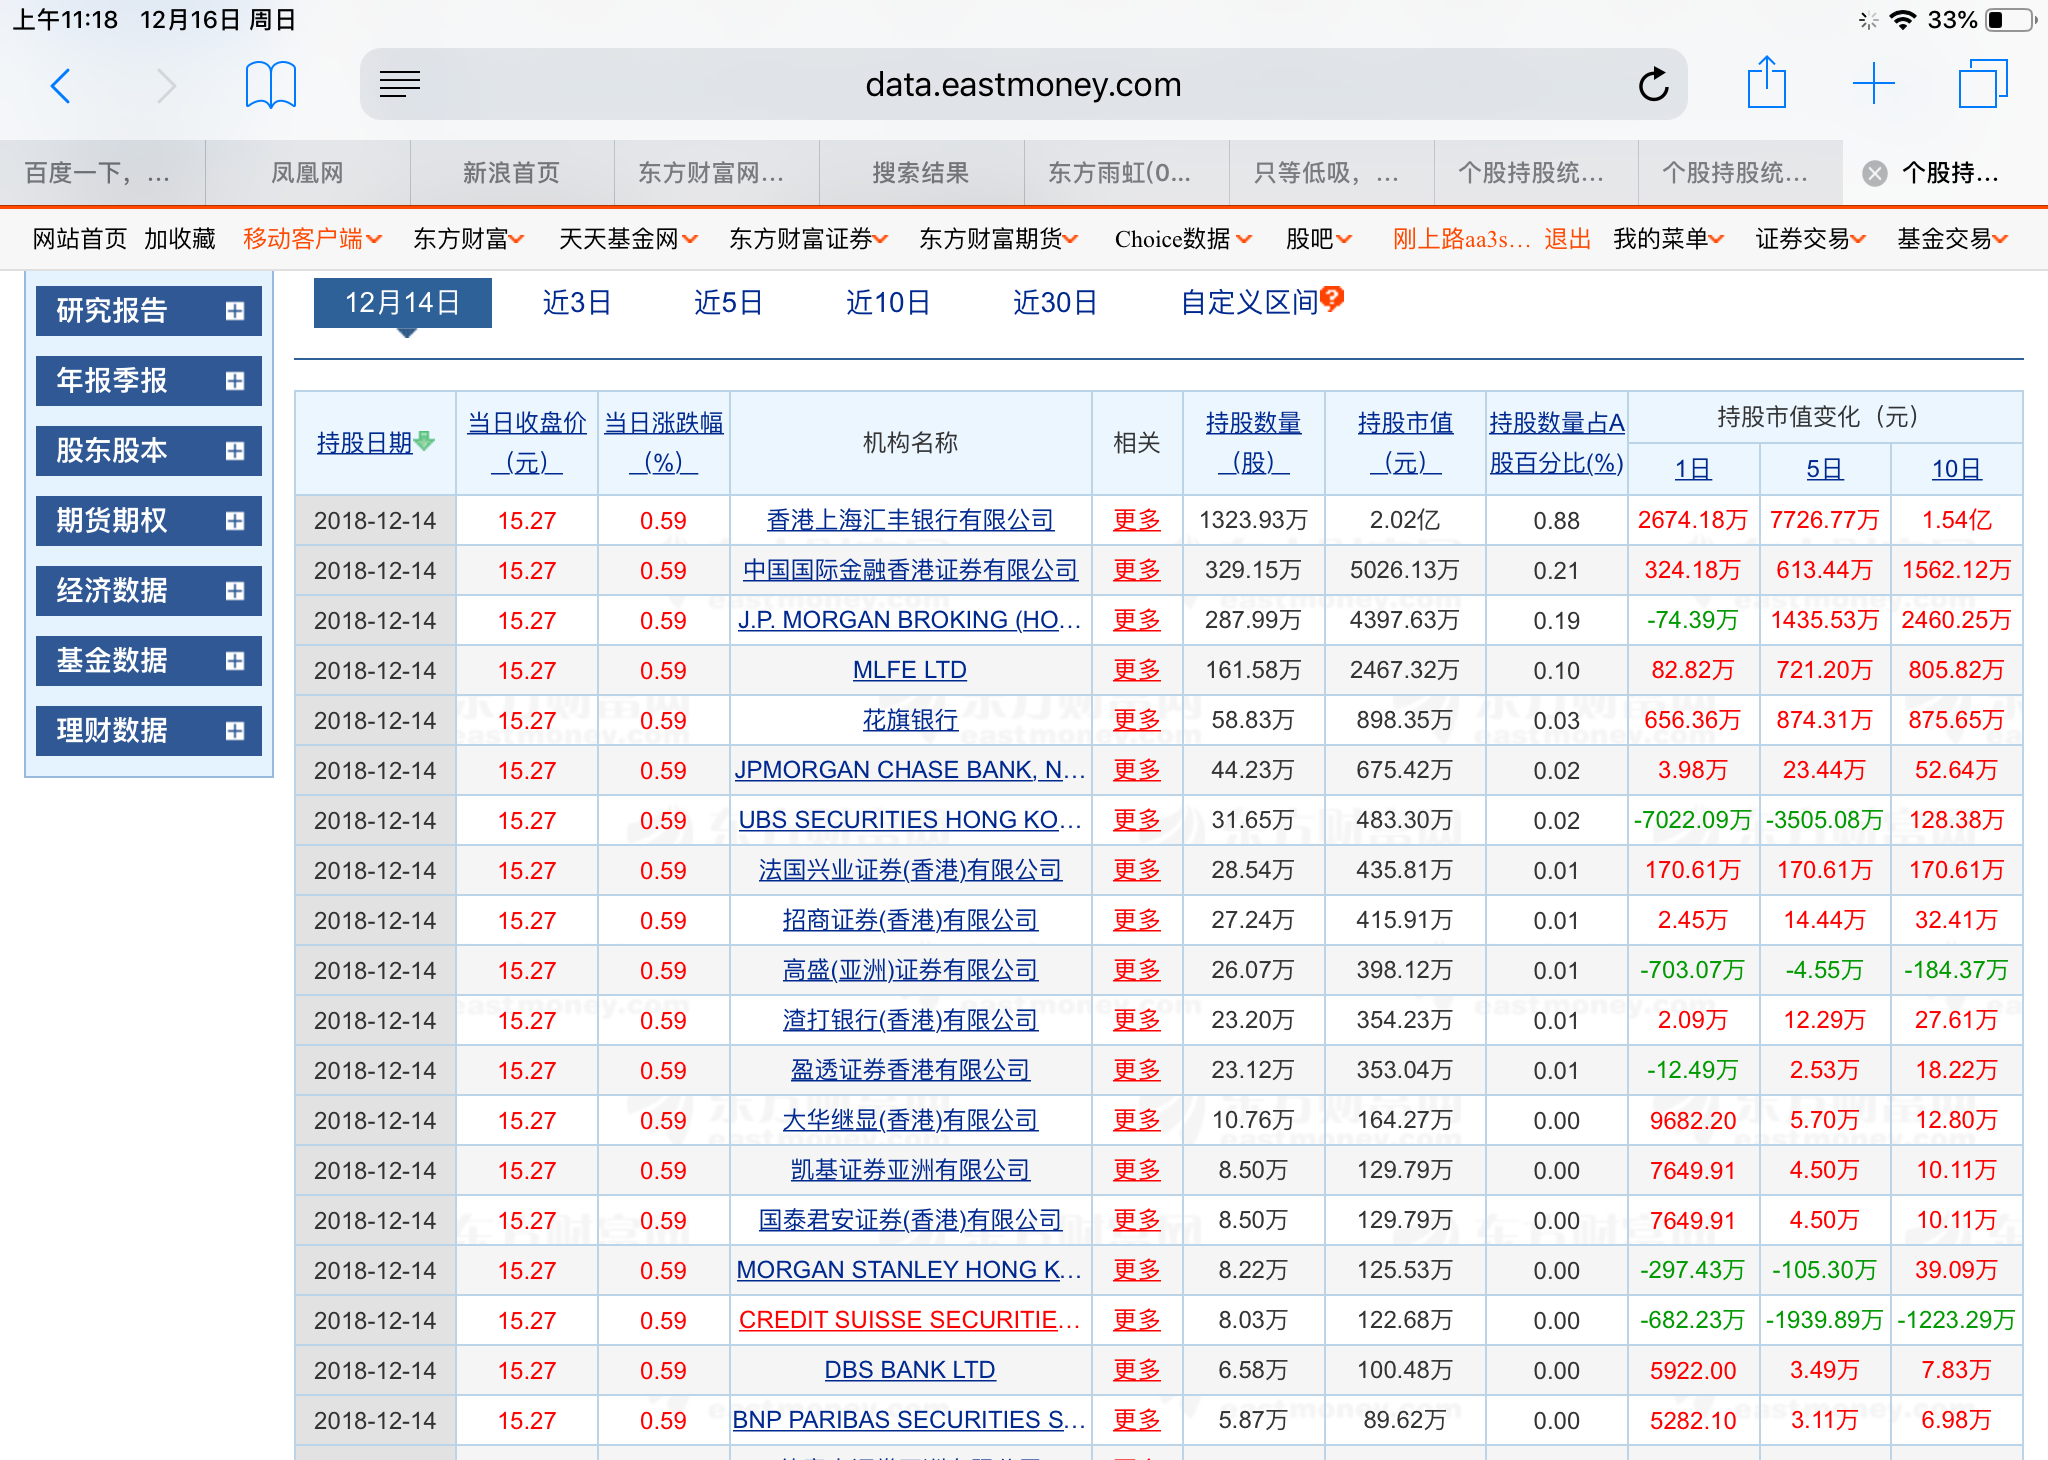Sort by 持股市值 column header
Viewport: 2048px width, 1460px height.
tap(1405, 442)
